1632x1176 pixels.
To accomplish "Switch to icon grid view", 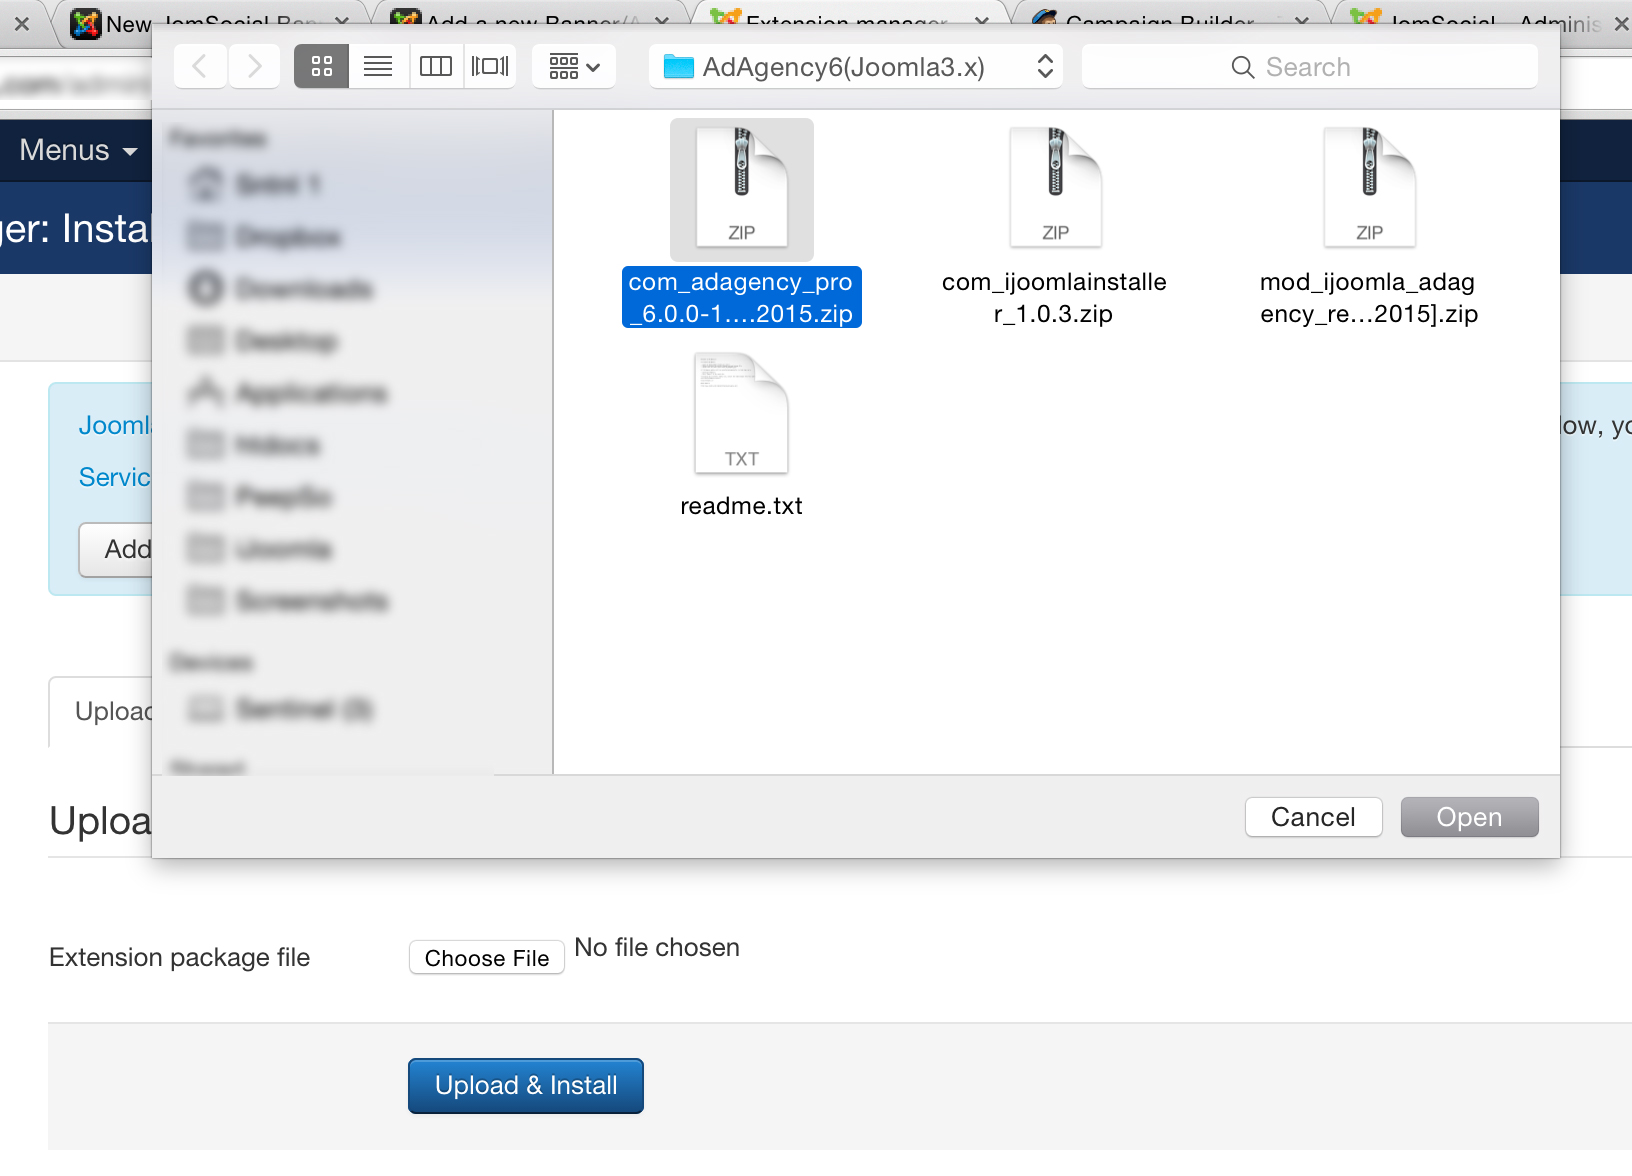I will (x=322, y=67).
